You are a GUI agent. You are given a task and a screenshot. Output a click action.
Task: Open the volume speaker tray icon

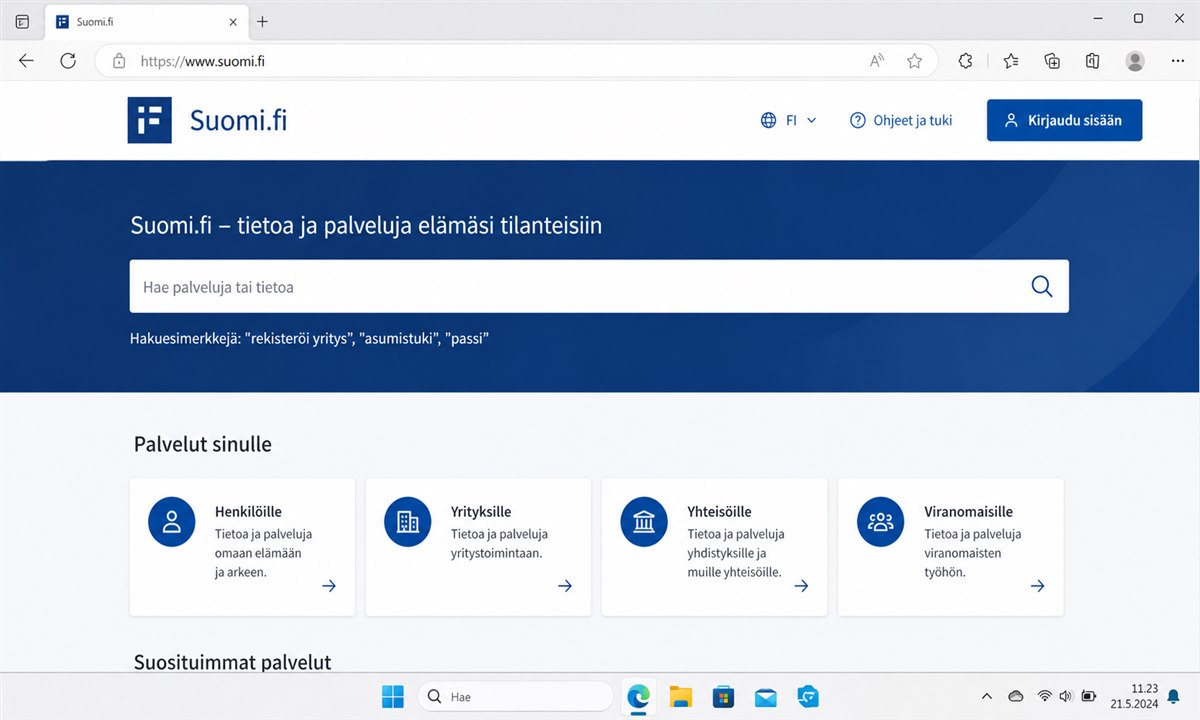(x=1065, y=696)
